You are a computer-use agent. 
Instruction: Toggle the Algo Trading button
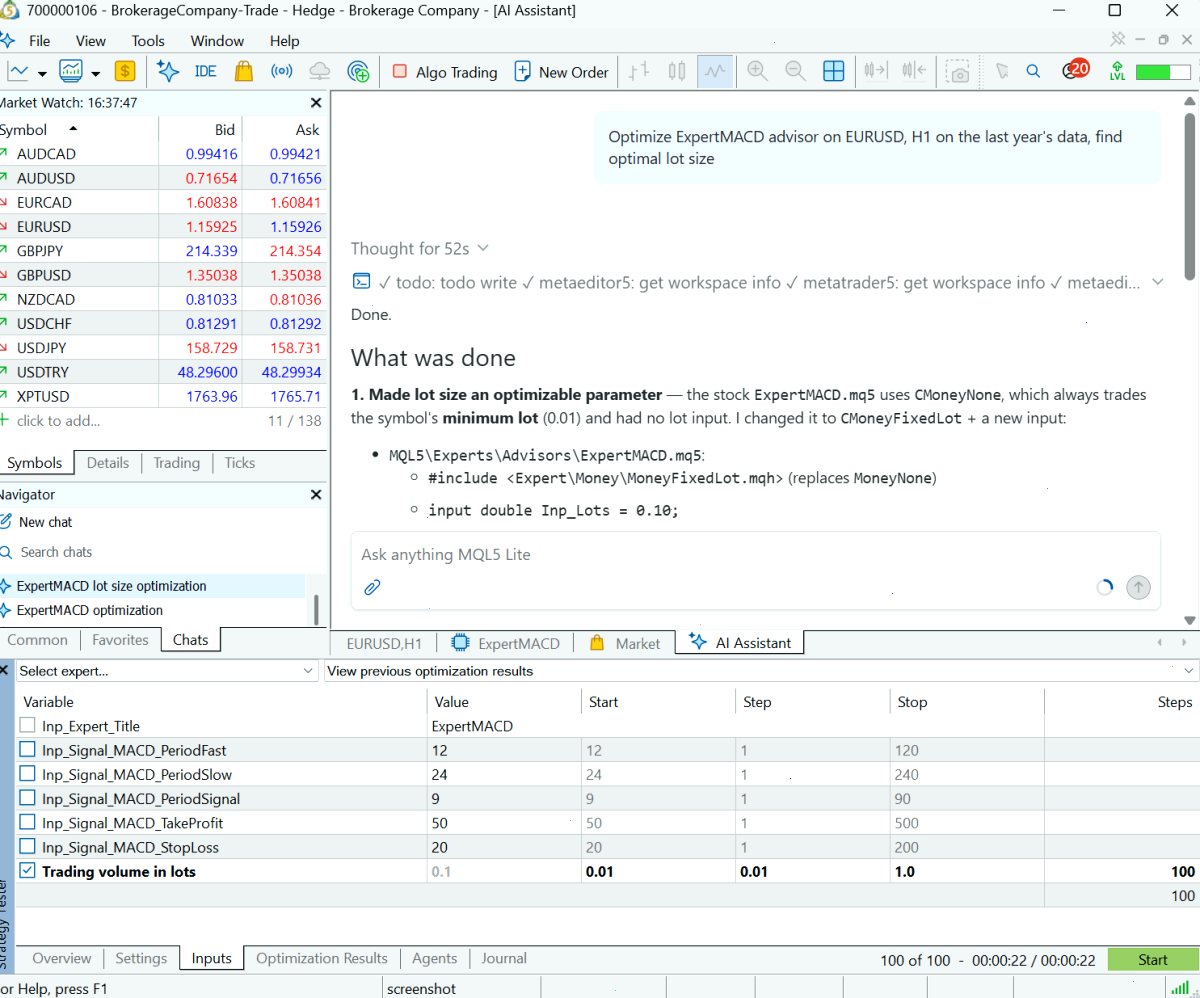[x=445, y=72]
